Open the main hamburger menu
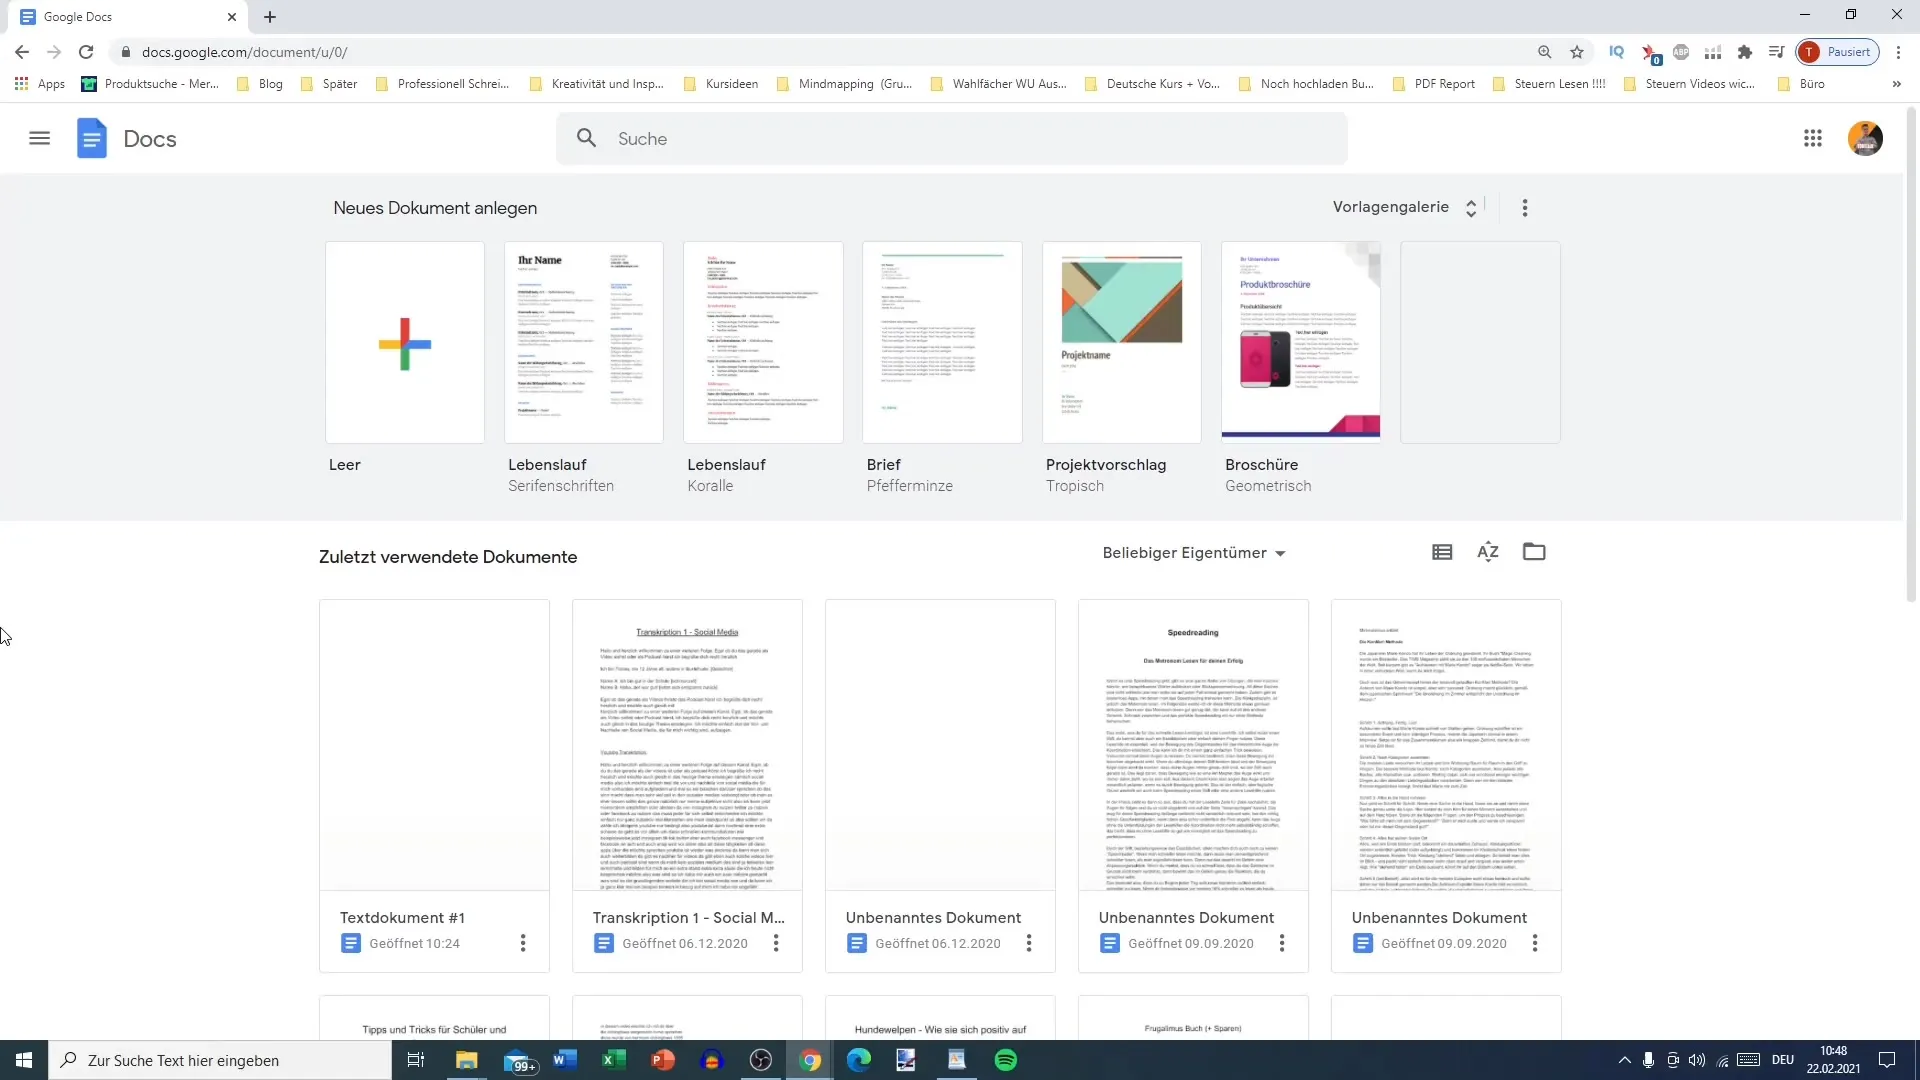Image resolution: width=1920 pixels, height=1080 pixels. 40,138
